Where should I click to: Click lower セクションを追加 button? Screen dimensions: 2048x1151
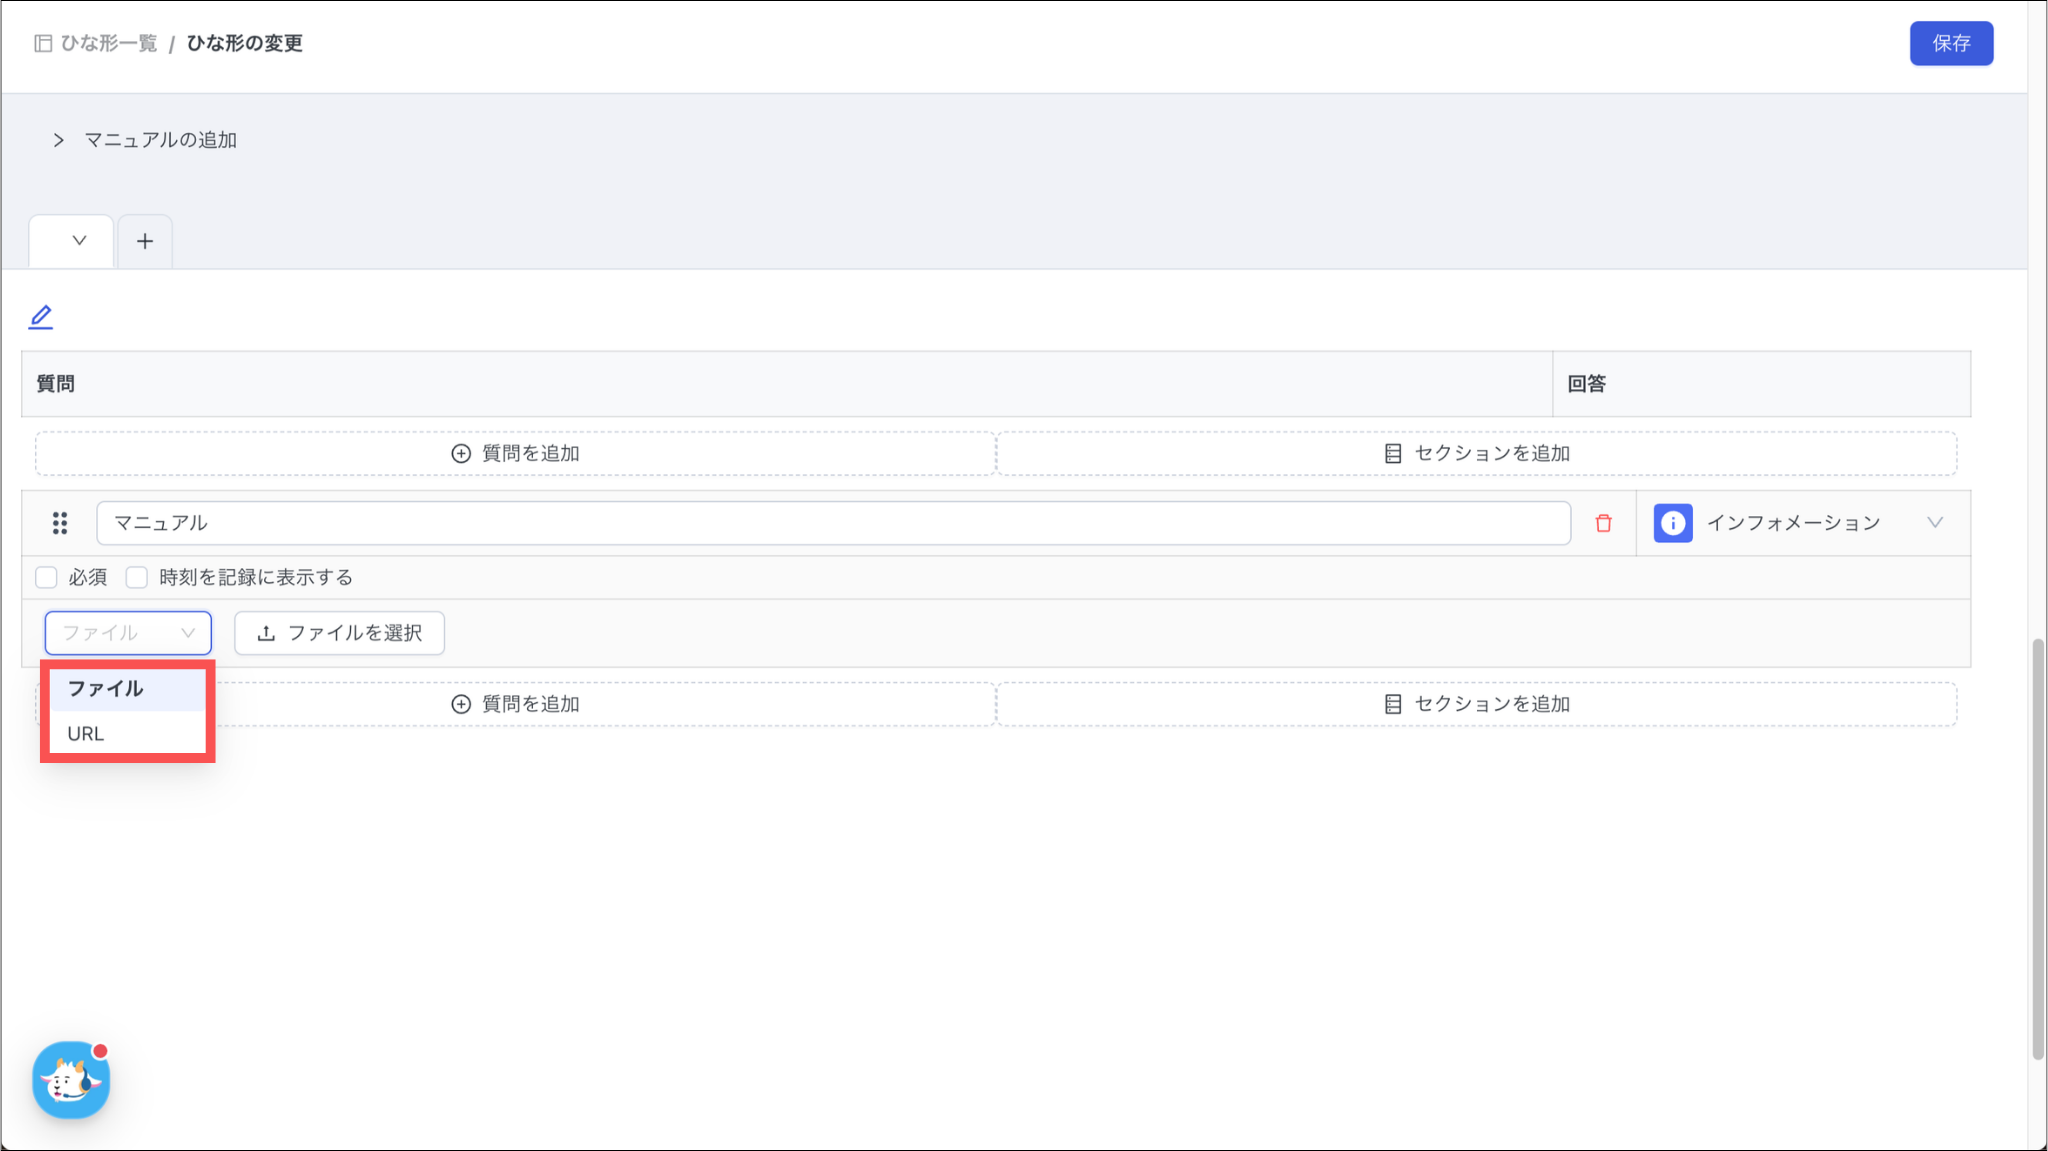[1476, 704]
